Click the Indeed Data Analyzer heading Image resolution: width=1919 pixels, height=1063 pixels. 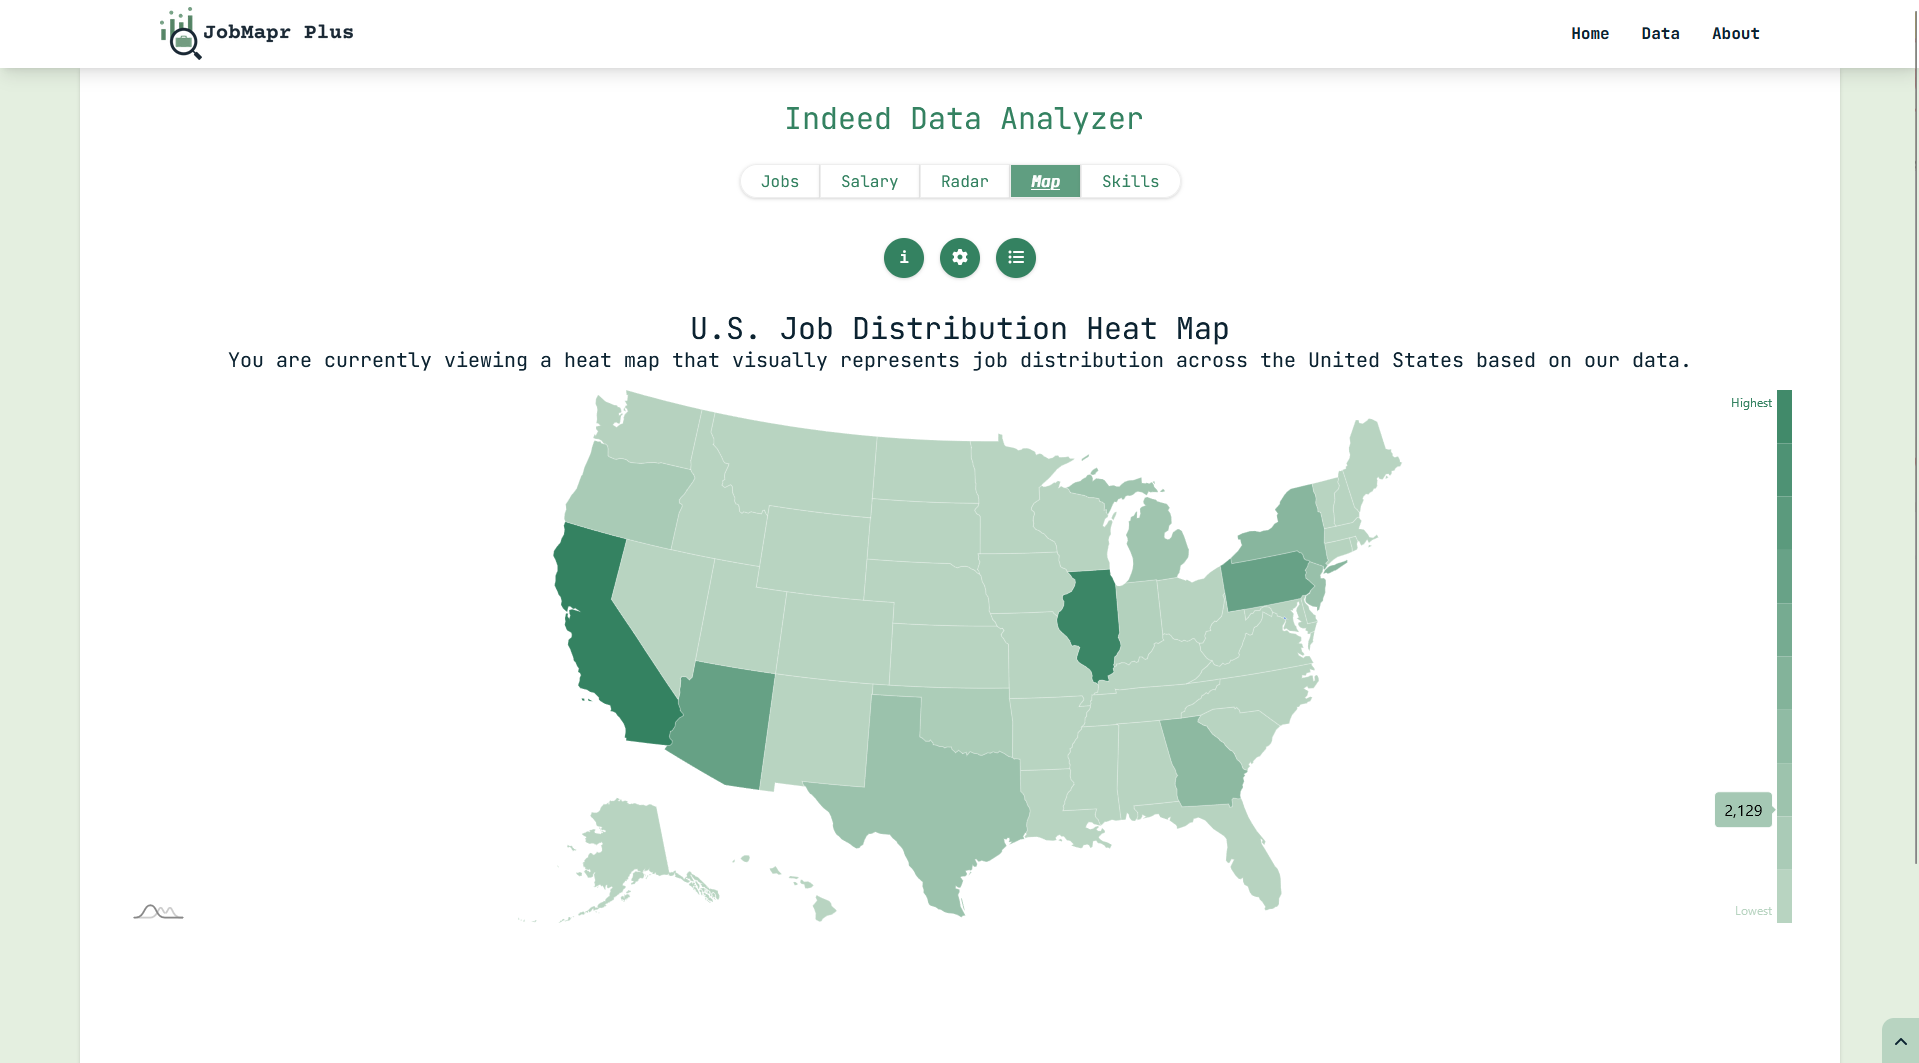tap(963, 119)
